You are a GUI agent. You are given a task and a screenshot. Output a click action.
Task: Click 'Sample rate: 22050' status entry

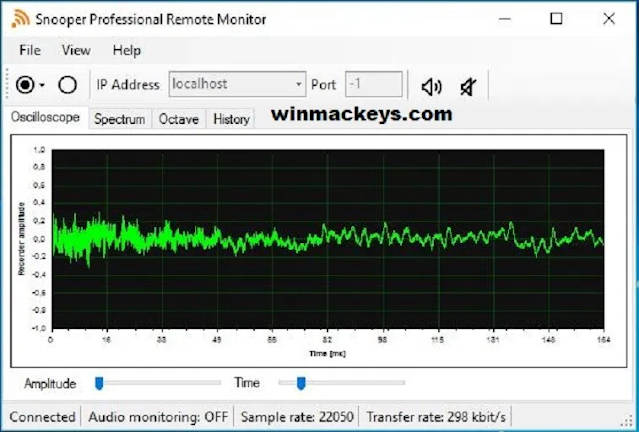click(x=297, y=417)
